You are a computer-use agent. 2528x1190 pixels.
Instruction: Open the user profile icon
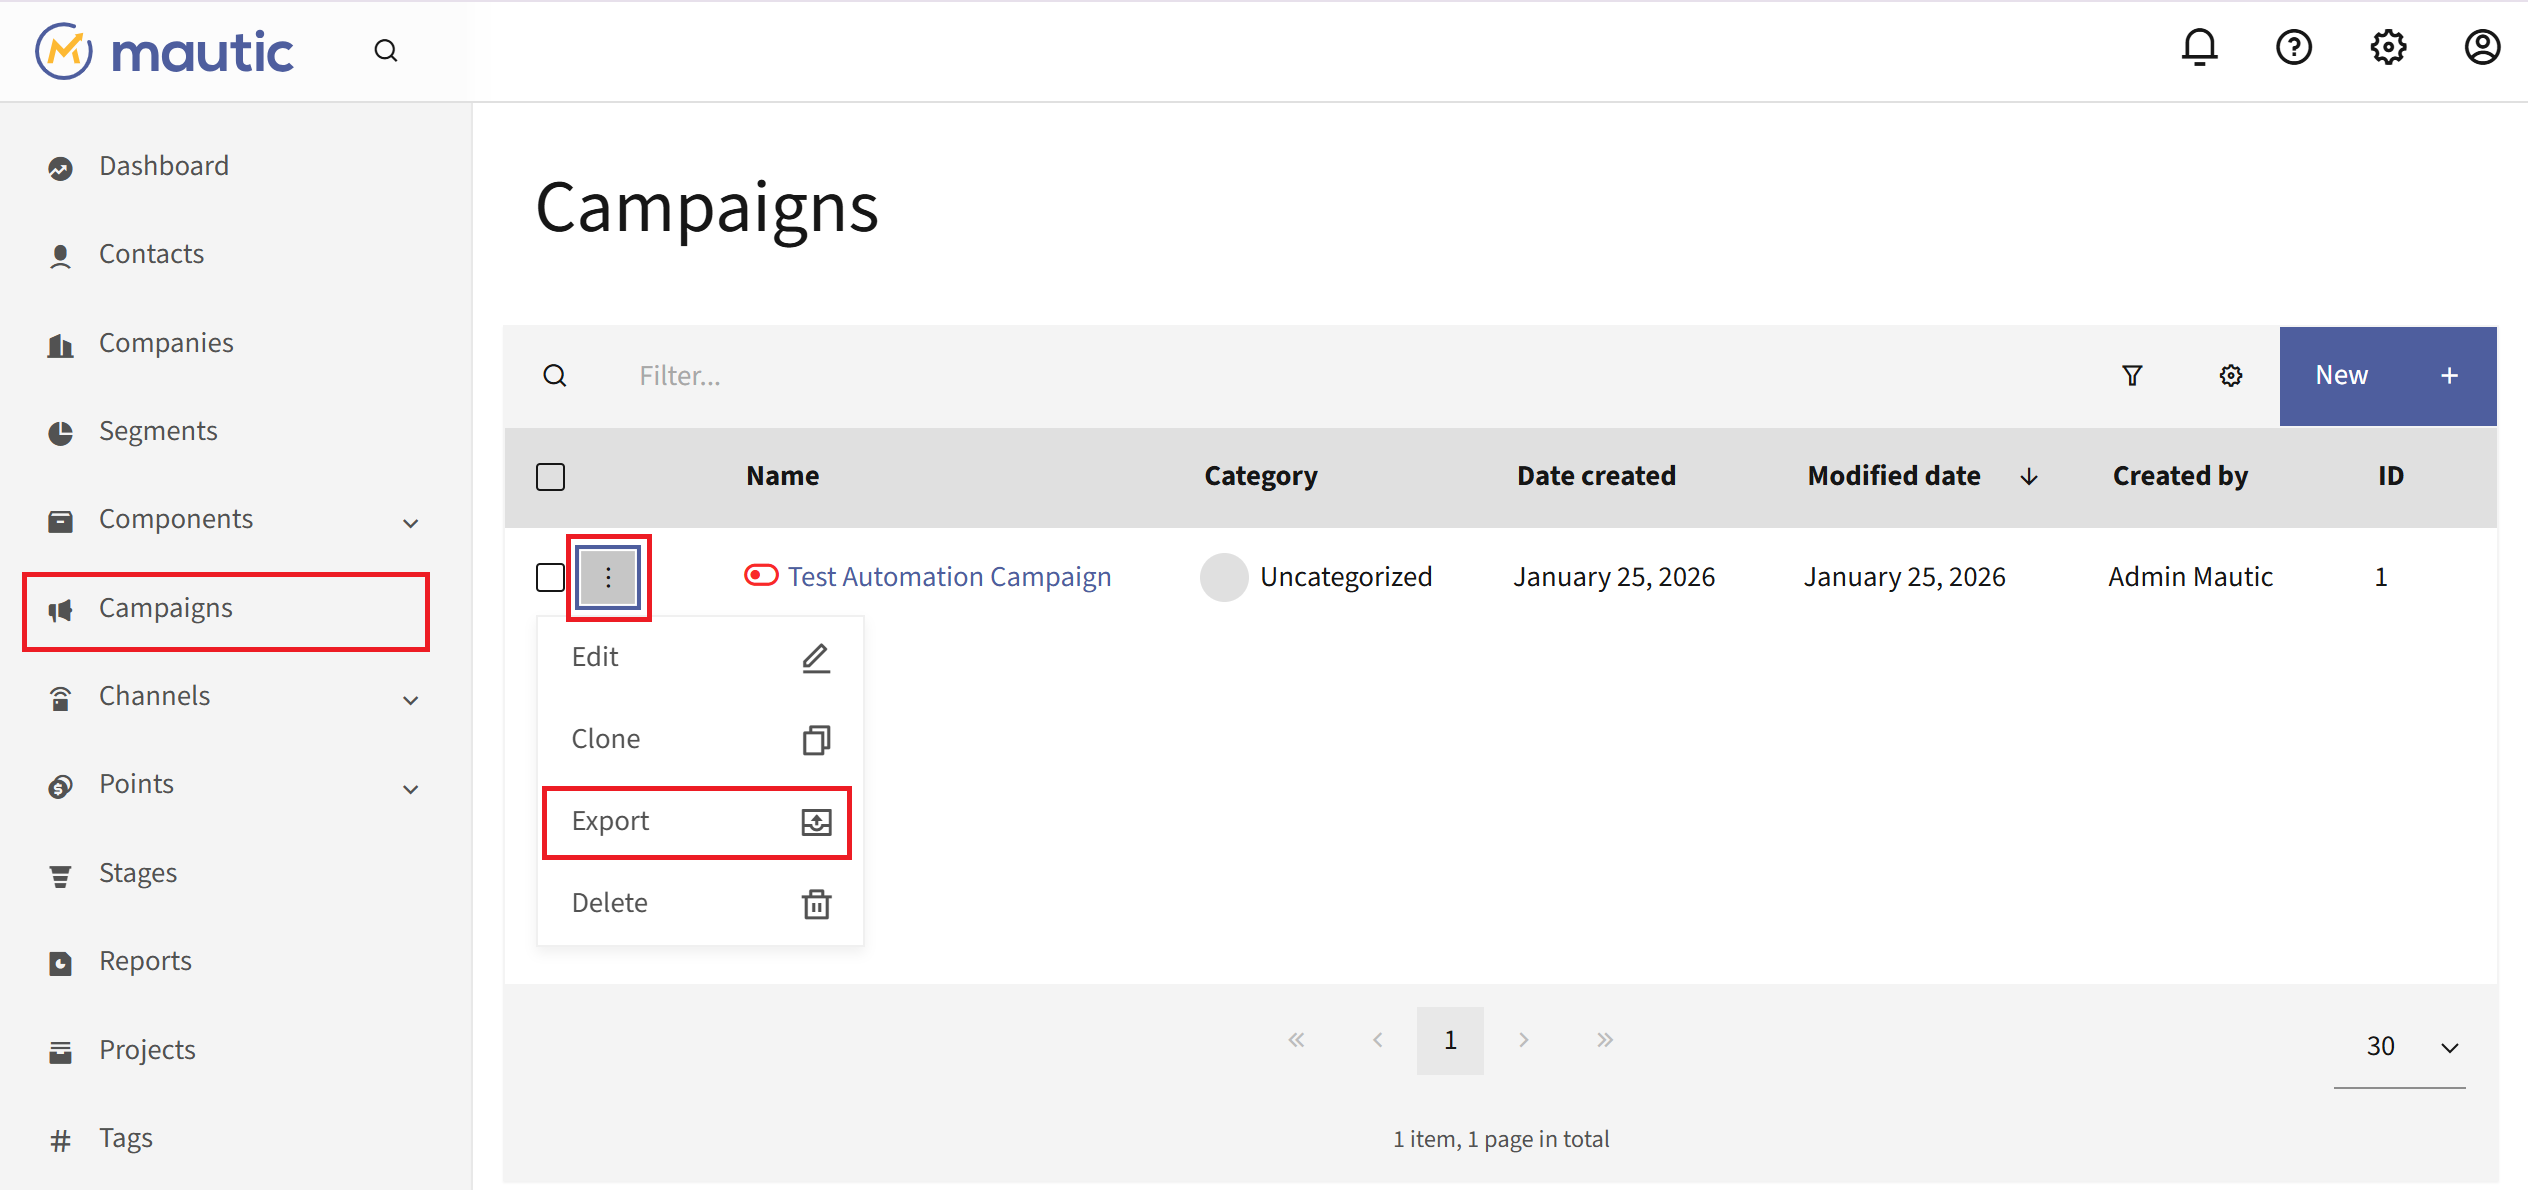[2482, 47]
